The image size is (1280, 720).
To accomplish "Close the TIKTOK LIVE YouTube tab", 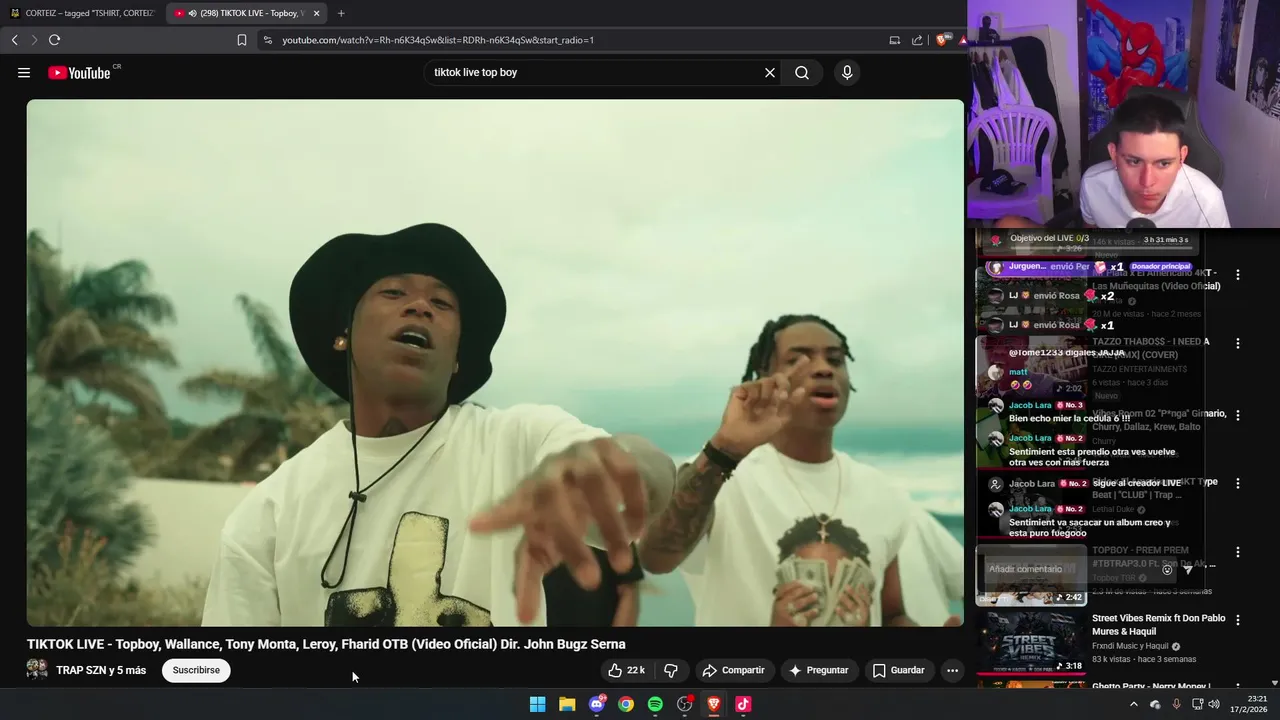I will pyautogui.click(x=317, y=13).
